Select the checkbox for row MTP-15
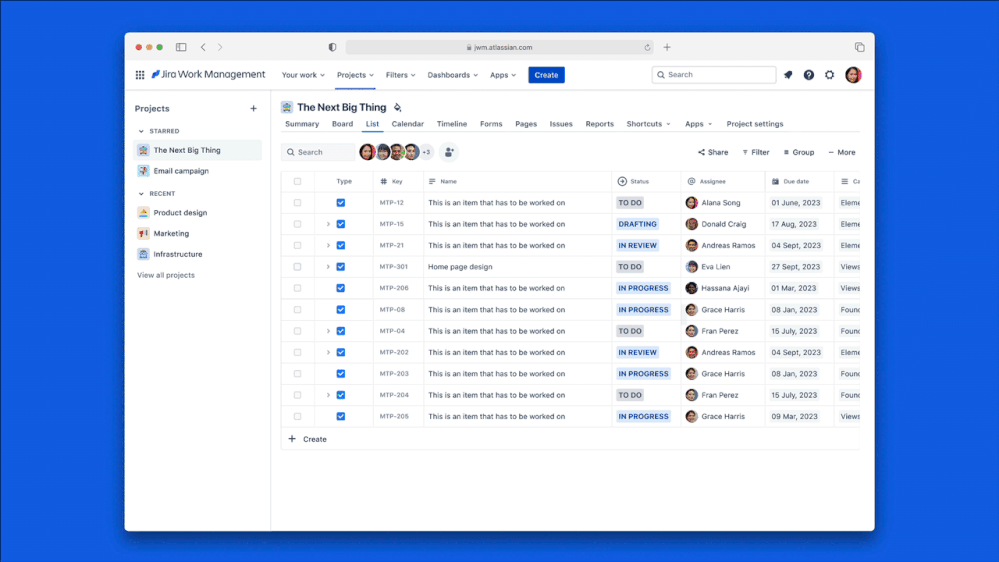The image size is (999, 562). click(298, 224)
